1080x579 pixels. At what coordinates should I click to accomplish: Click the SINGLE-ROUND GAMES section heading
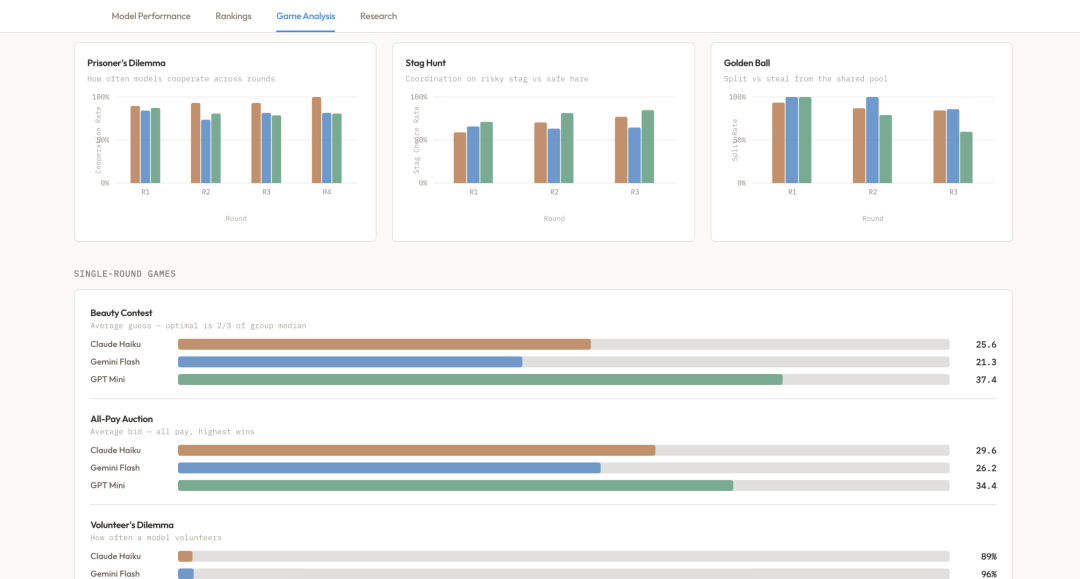tap(125, 274)
